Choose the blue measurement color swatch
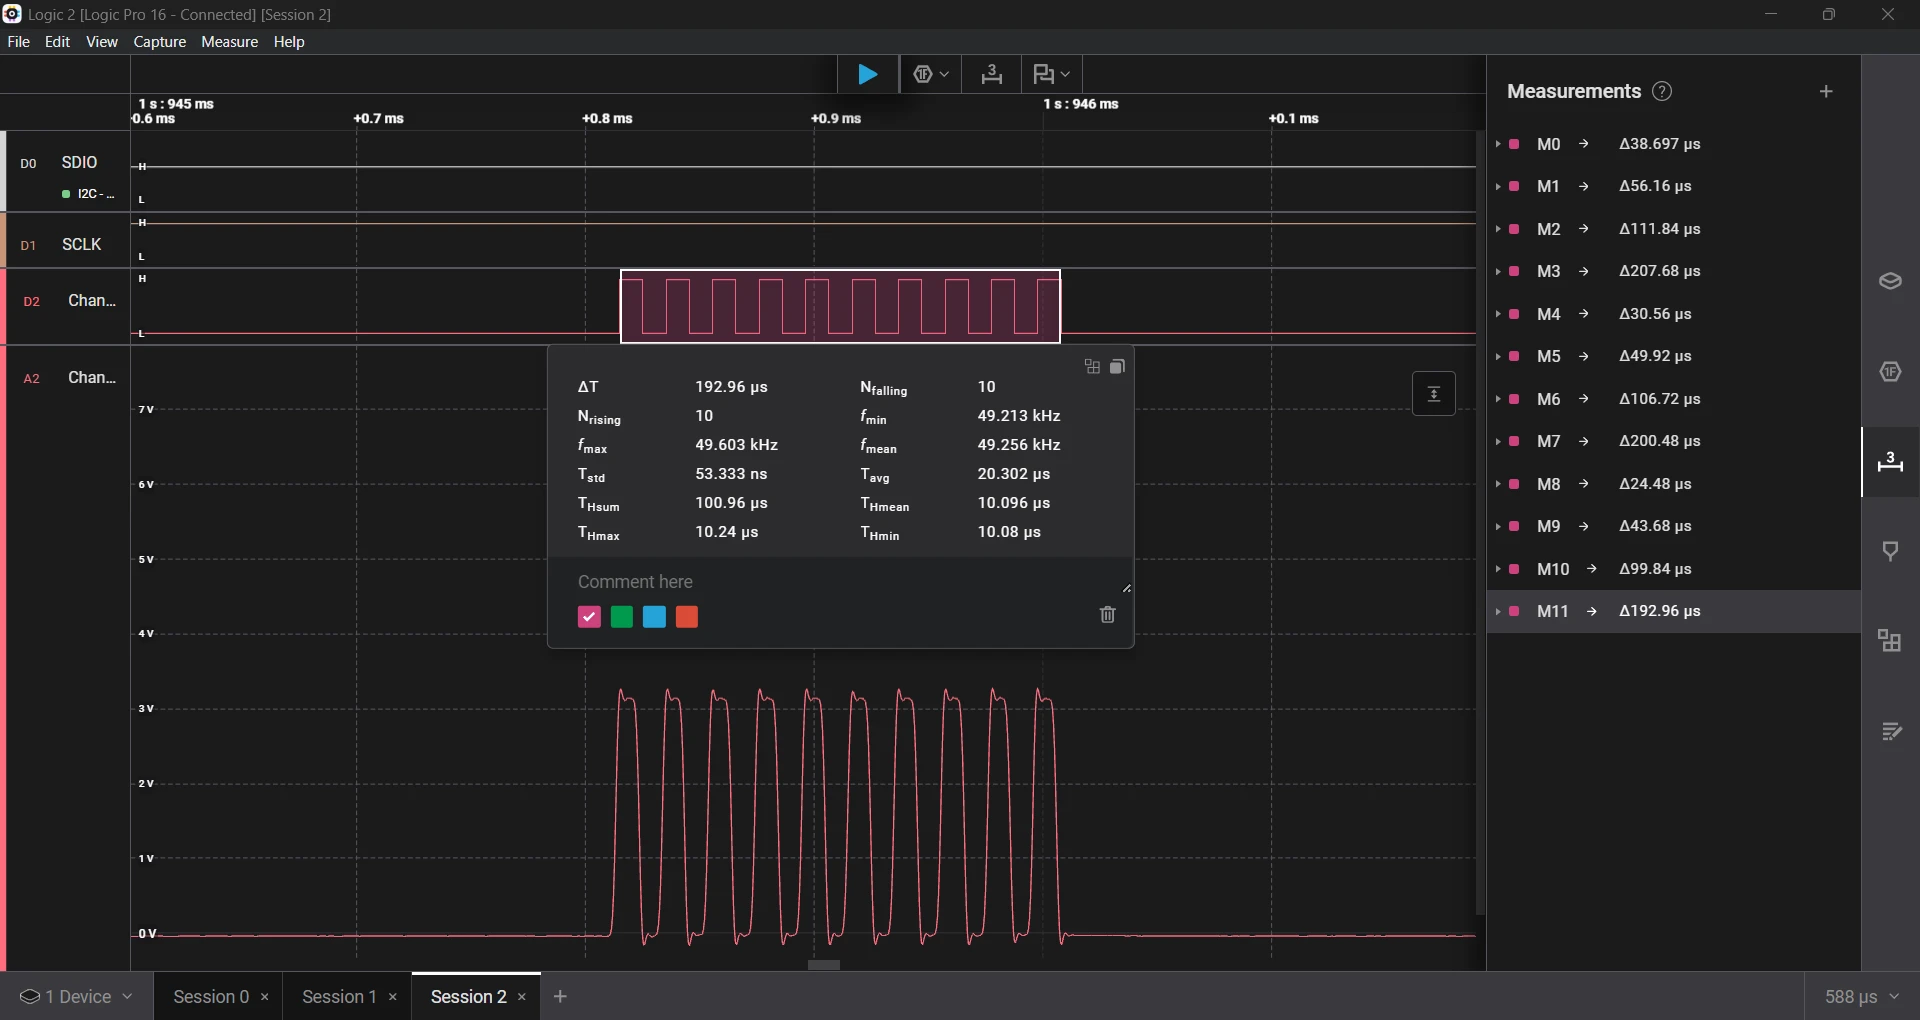 655,617
